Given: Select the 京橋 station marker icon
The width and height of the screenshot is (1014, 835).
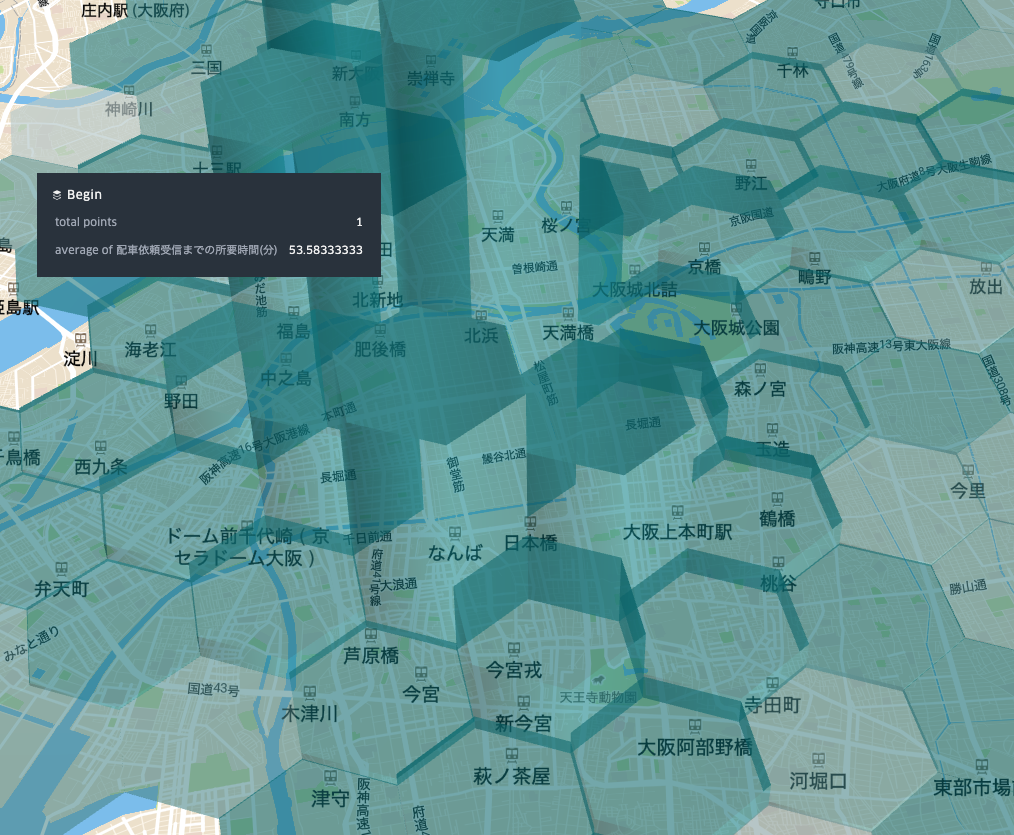Looking at the screenshot, I should [x=704, y=250].
